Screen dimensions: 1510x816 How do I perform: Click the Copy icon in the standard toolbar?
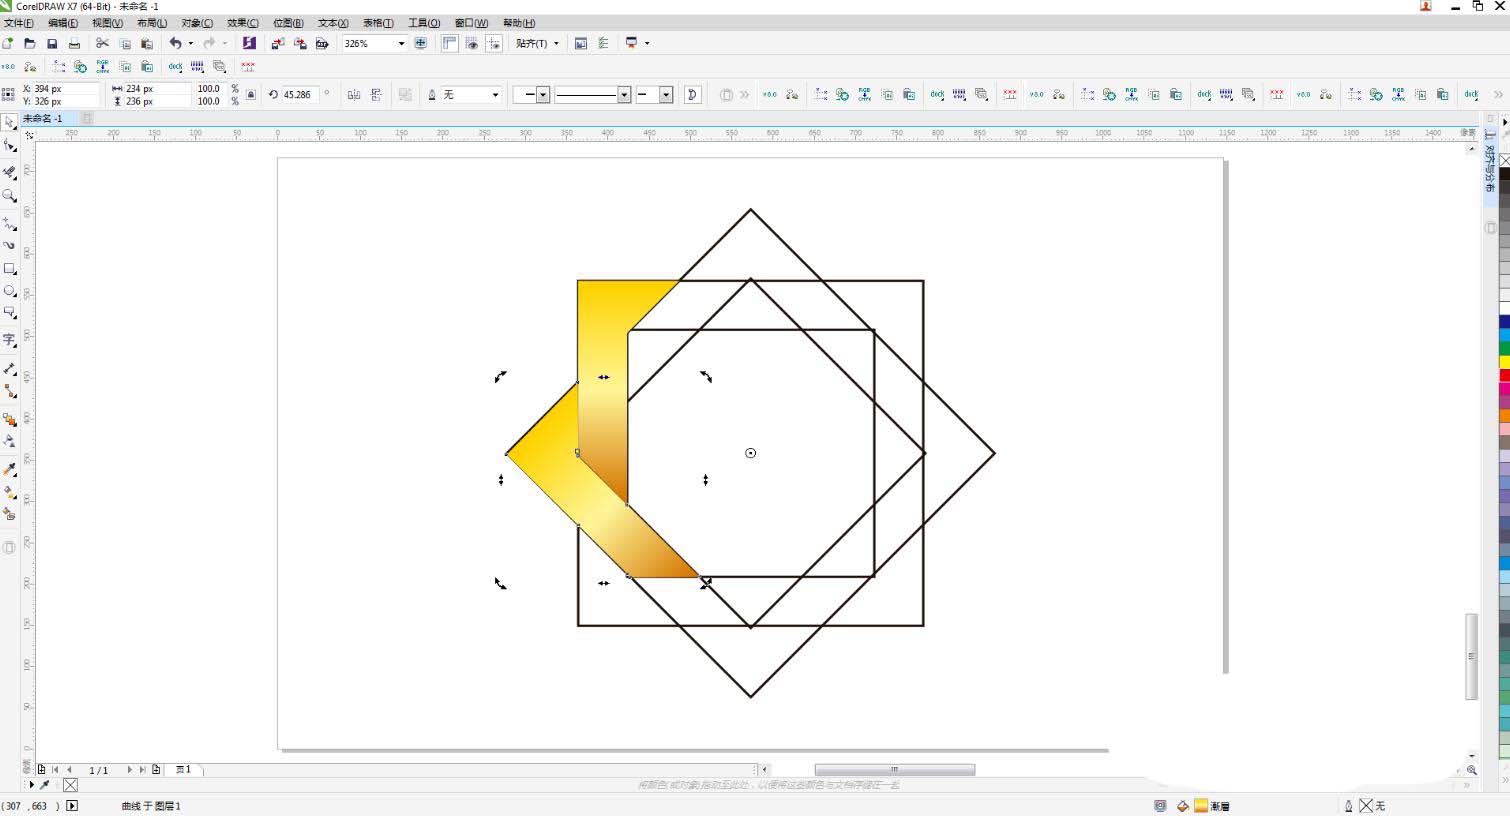point(125,43)
